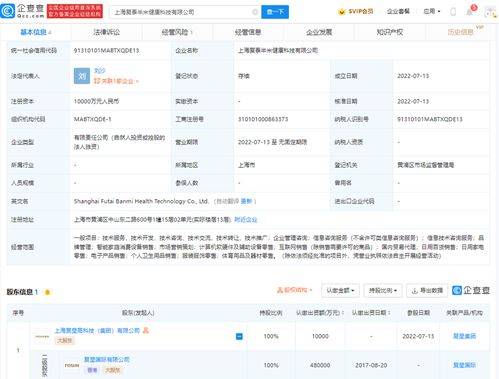499x379 pixels.
Task: Open the 持股比例 filter dropdown
Action: [383, 291]
